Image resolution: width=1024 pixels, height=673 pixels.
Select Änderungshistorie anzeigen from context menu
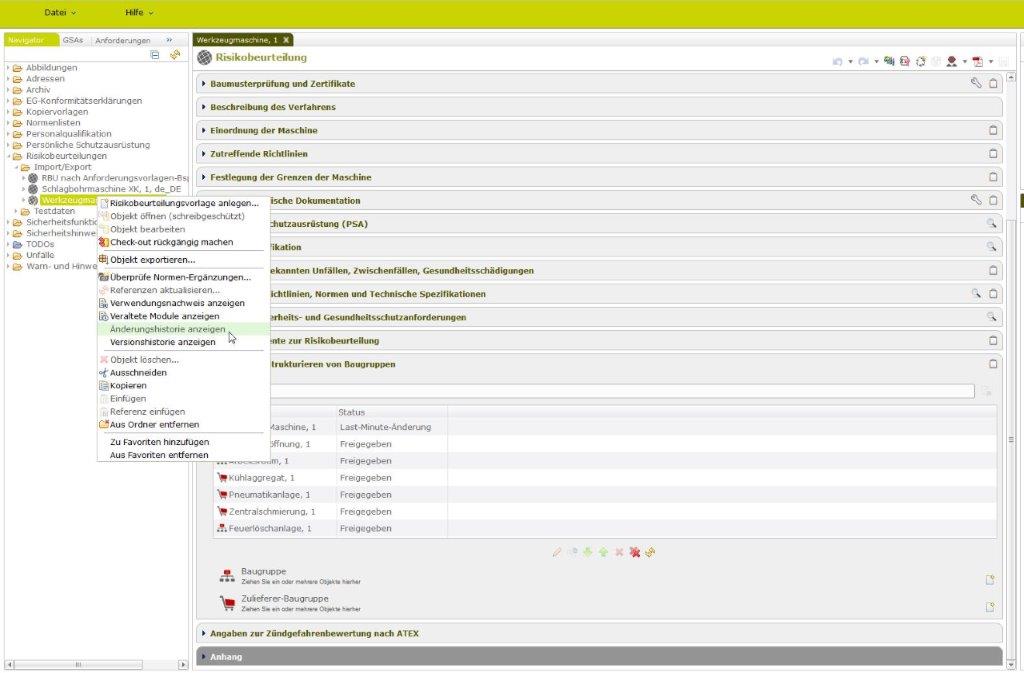tap(167, 329)
